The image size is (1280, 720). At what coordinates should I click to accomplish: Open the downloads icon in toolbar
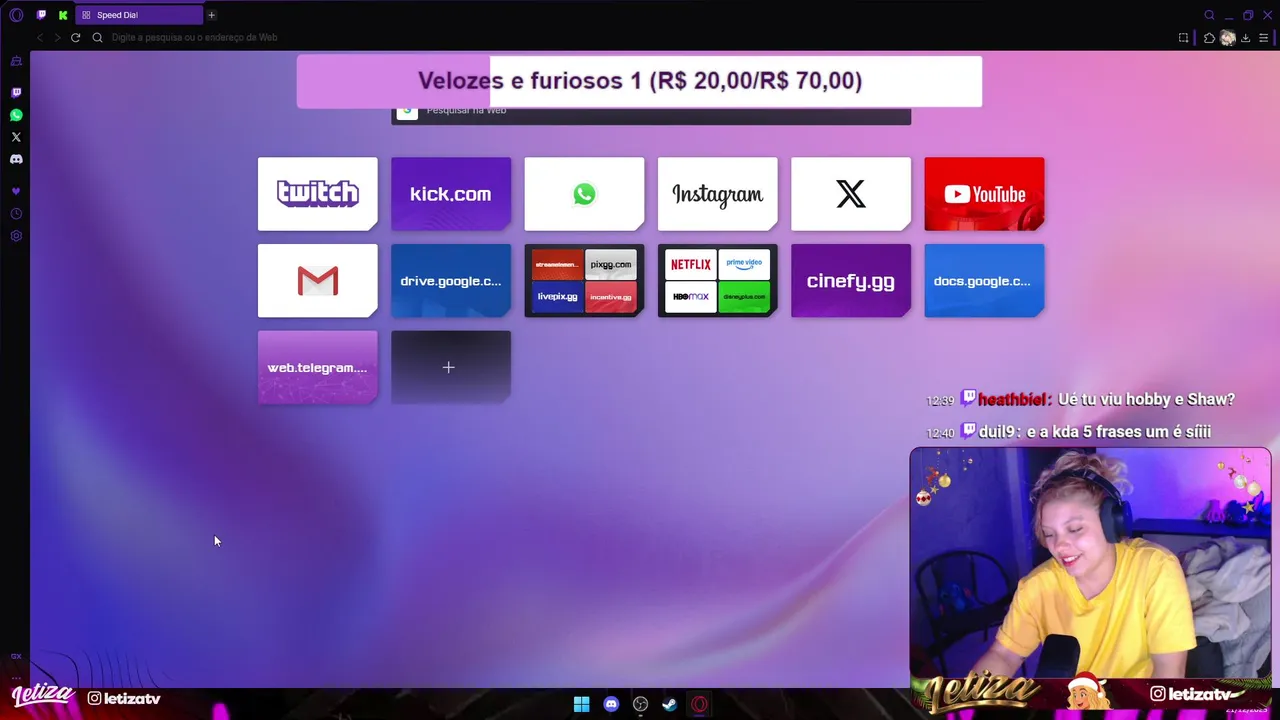click(x=1246, y=38)
